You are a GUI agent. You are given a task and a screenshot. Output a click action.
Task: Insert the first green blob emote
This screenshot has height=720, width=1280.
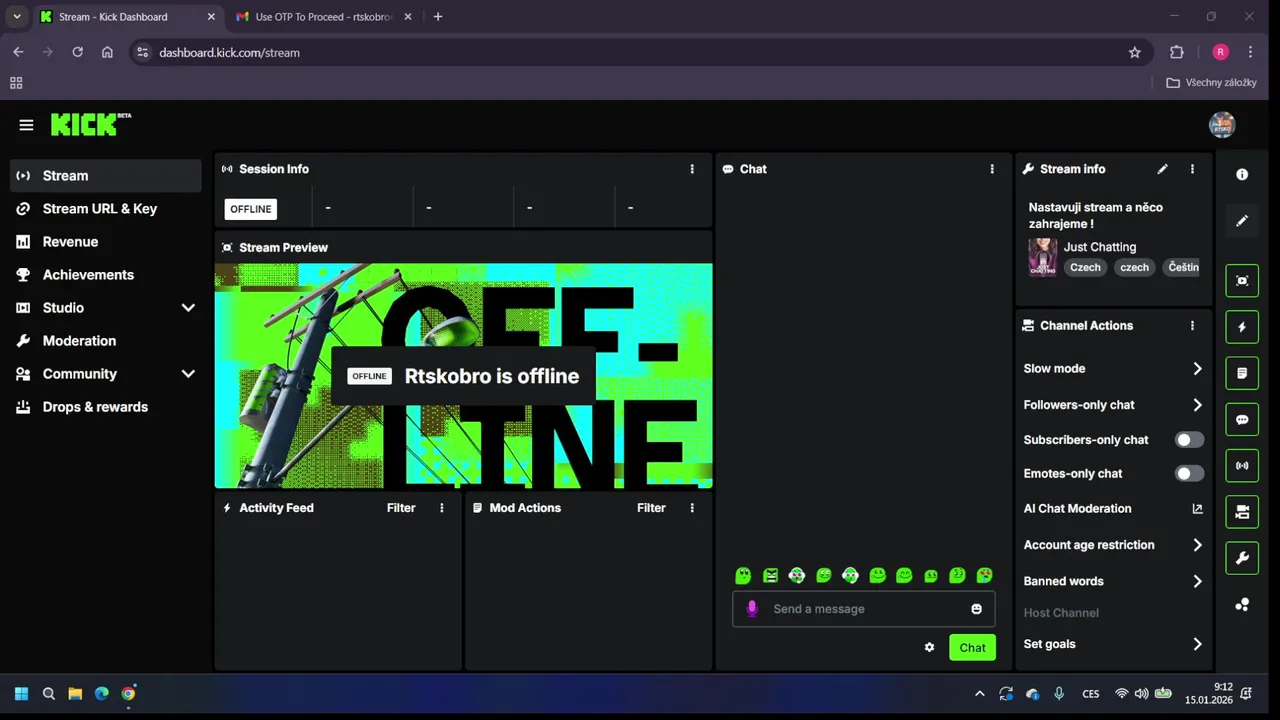(x=743, y=575)
